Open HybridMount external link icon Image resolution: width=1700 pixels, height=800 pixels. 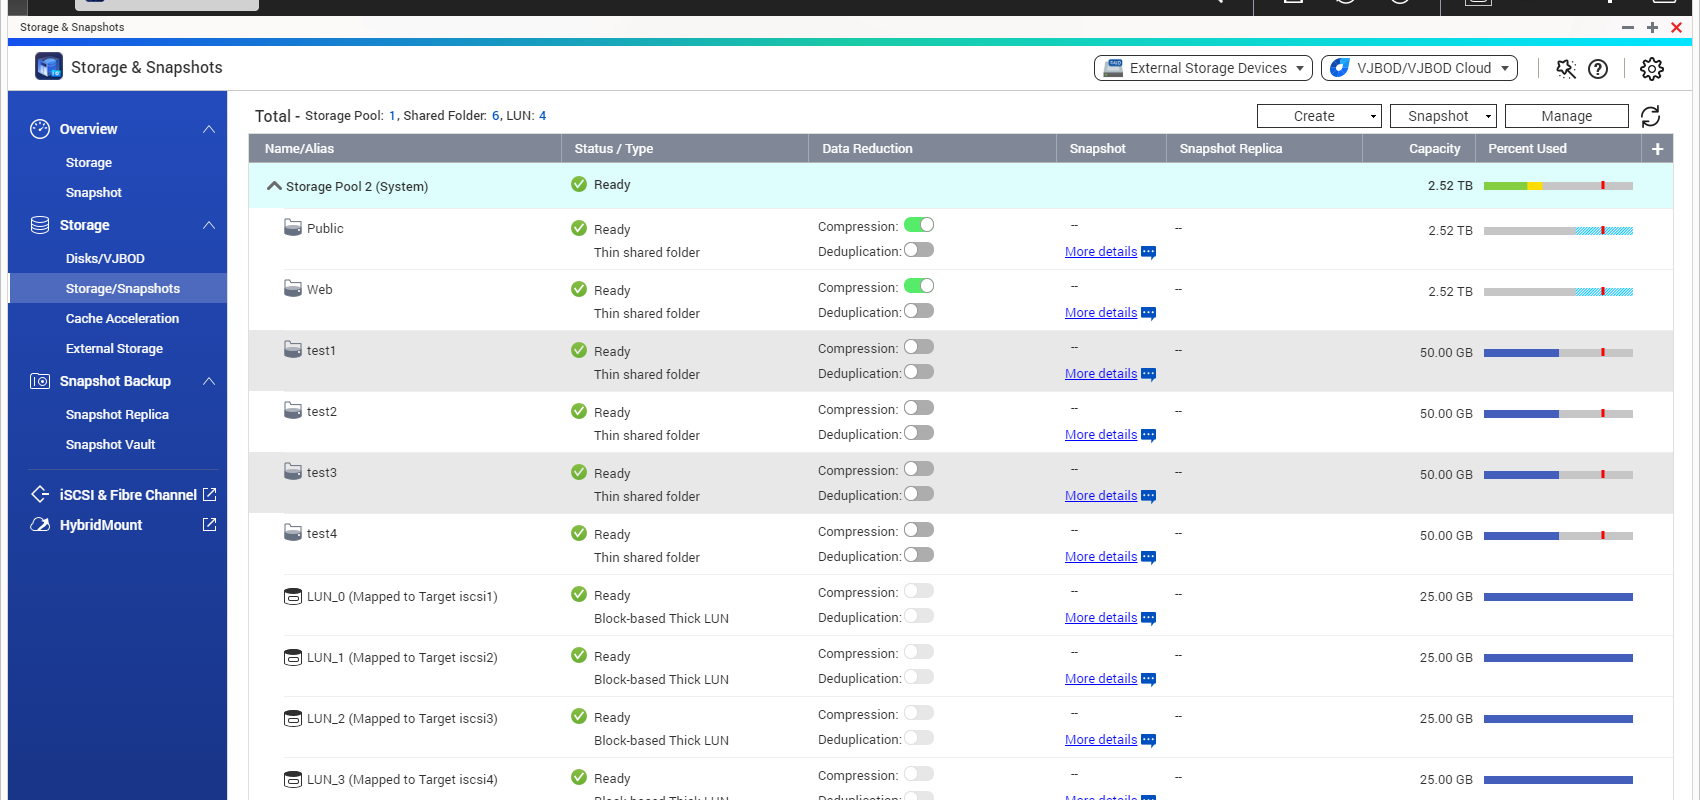click(x=209, y=524)
